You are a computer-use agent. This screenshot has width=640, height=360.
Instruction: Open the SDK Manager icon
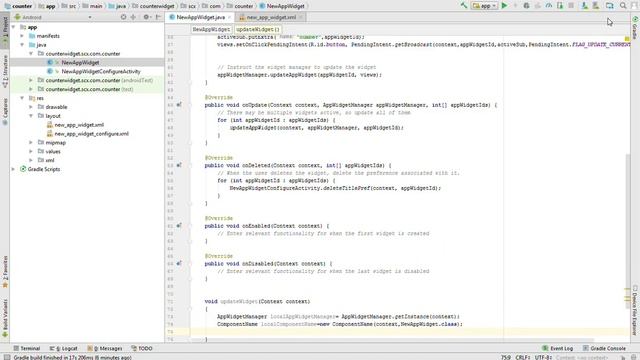596,6
